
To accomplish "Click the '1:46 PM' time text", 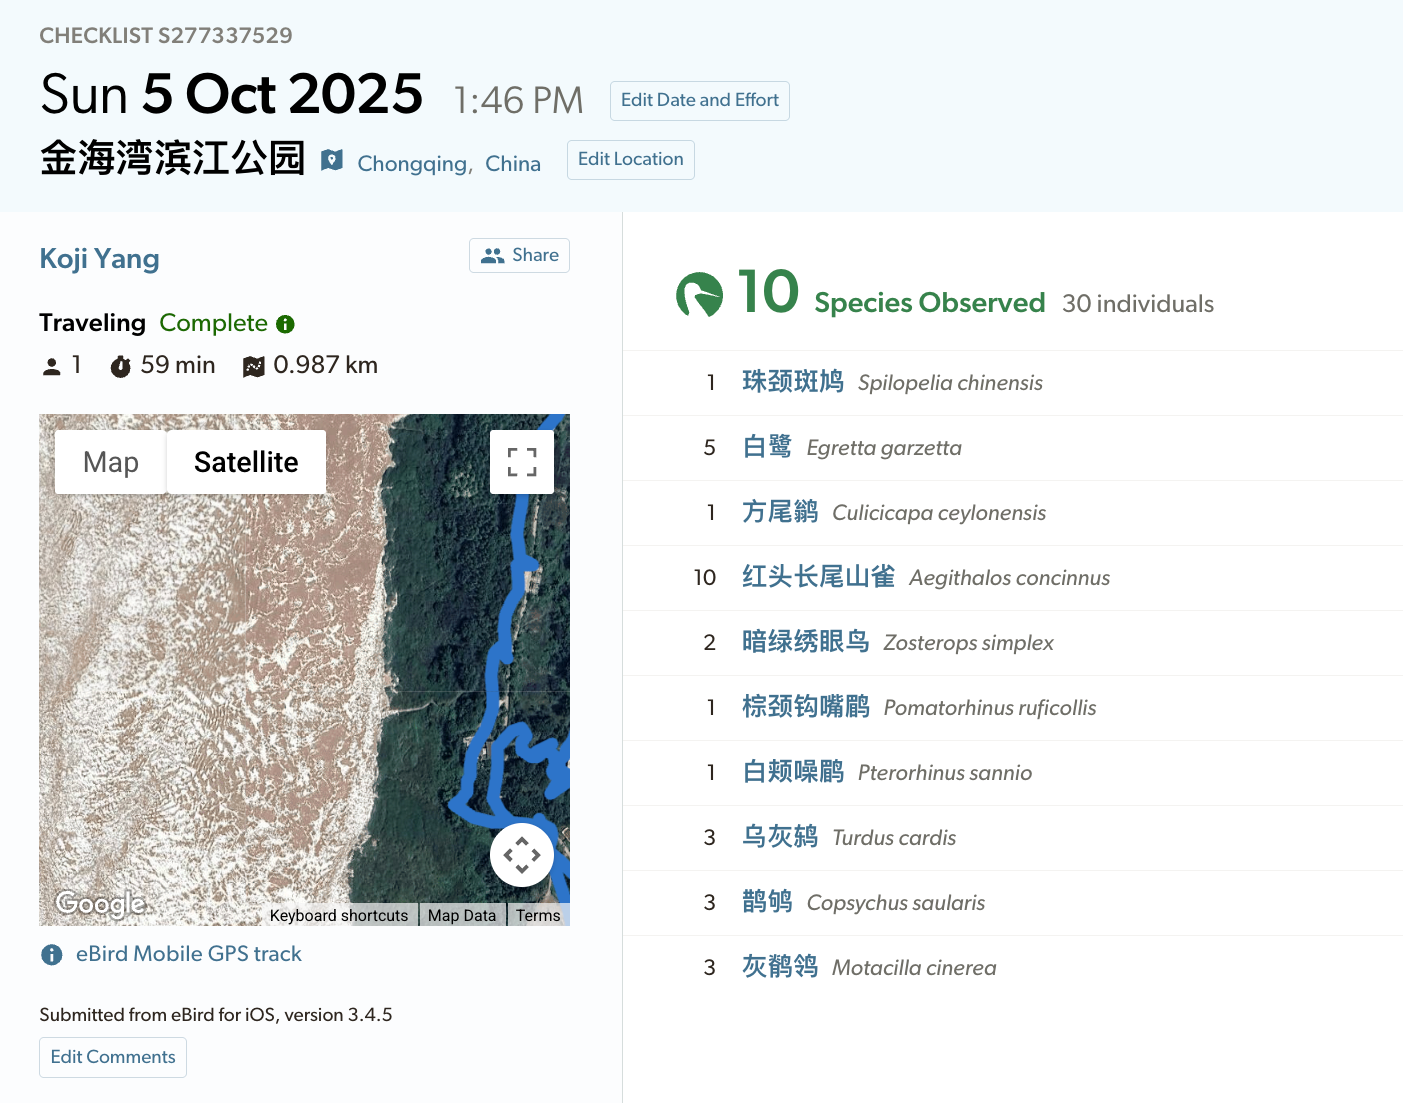I will point(518,101).
